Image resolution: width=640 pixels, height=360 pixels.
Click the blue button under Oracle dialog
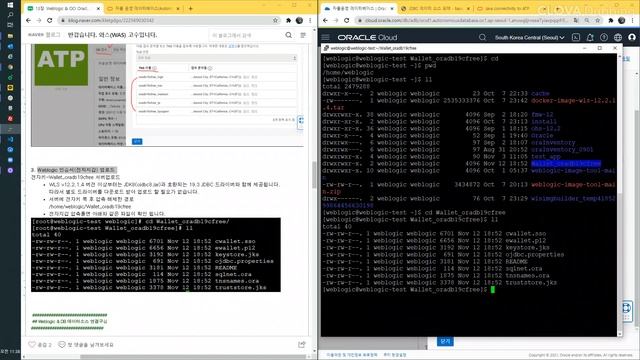pyautogui.click(x=445, y=341)
